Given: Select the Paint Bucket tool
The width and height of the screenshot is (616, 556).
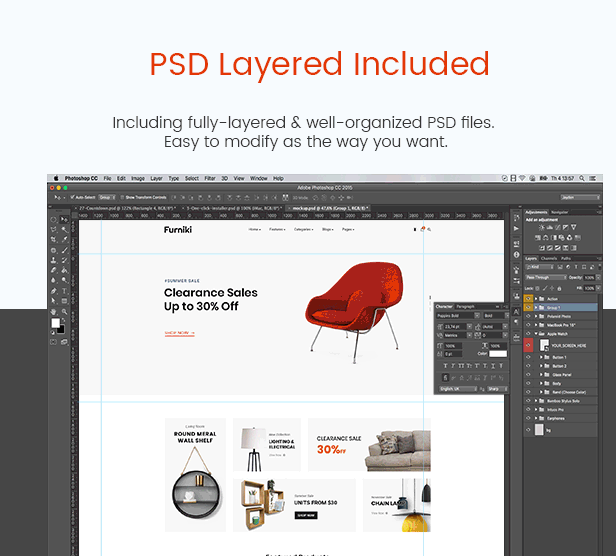Looking at the screenshot, I should point(64,270).
